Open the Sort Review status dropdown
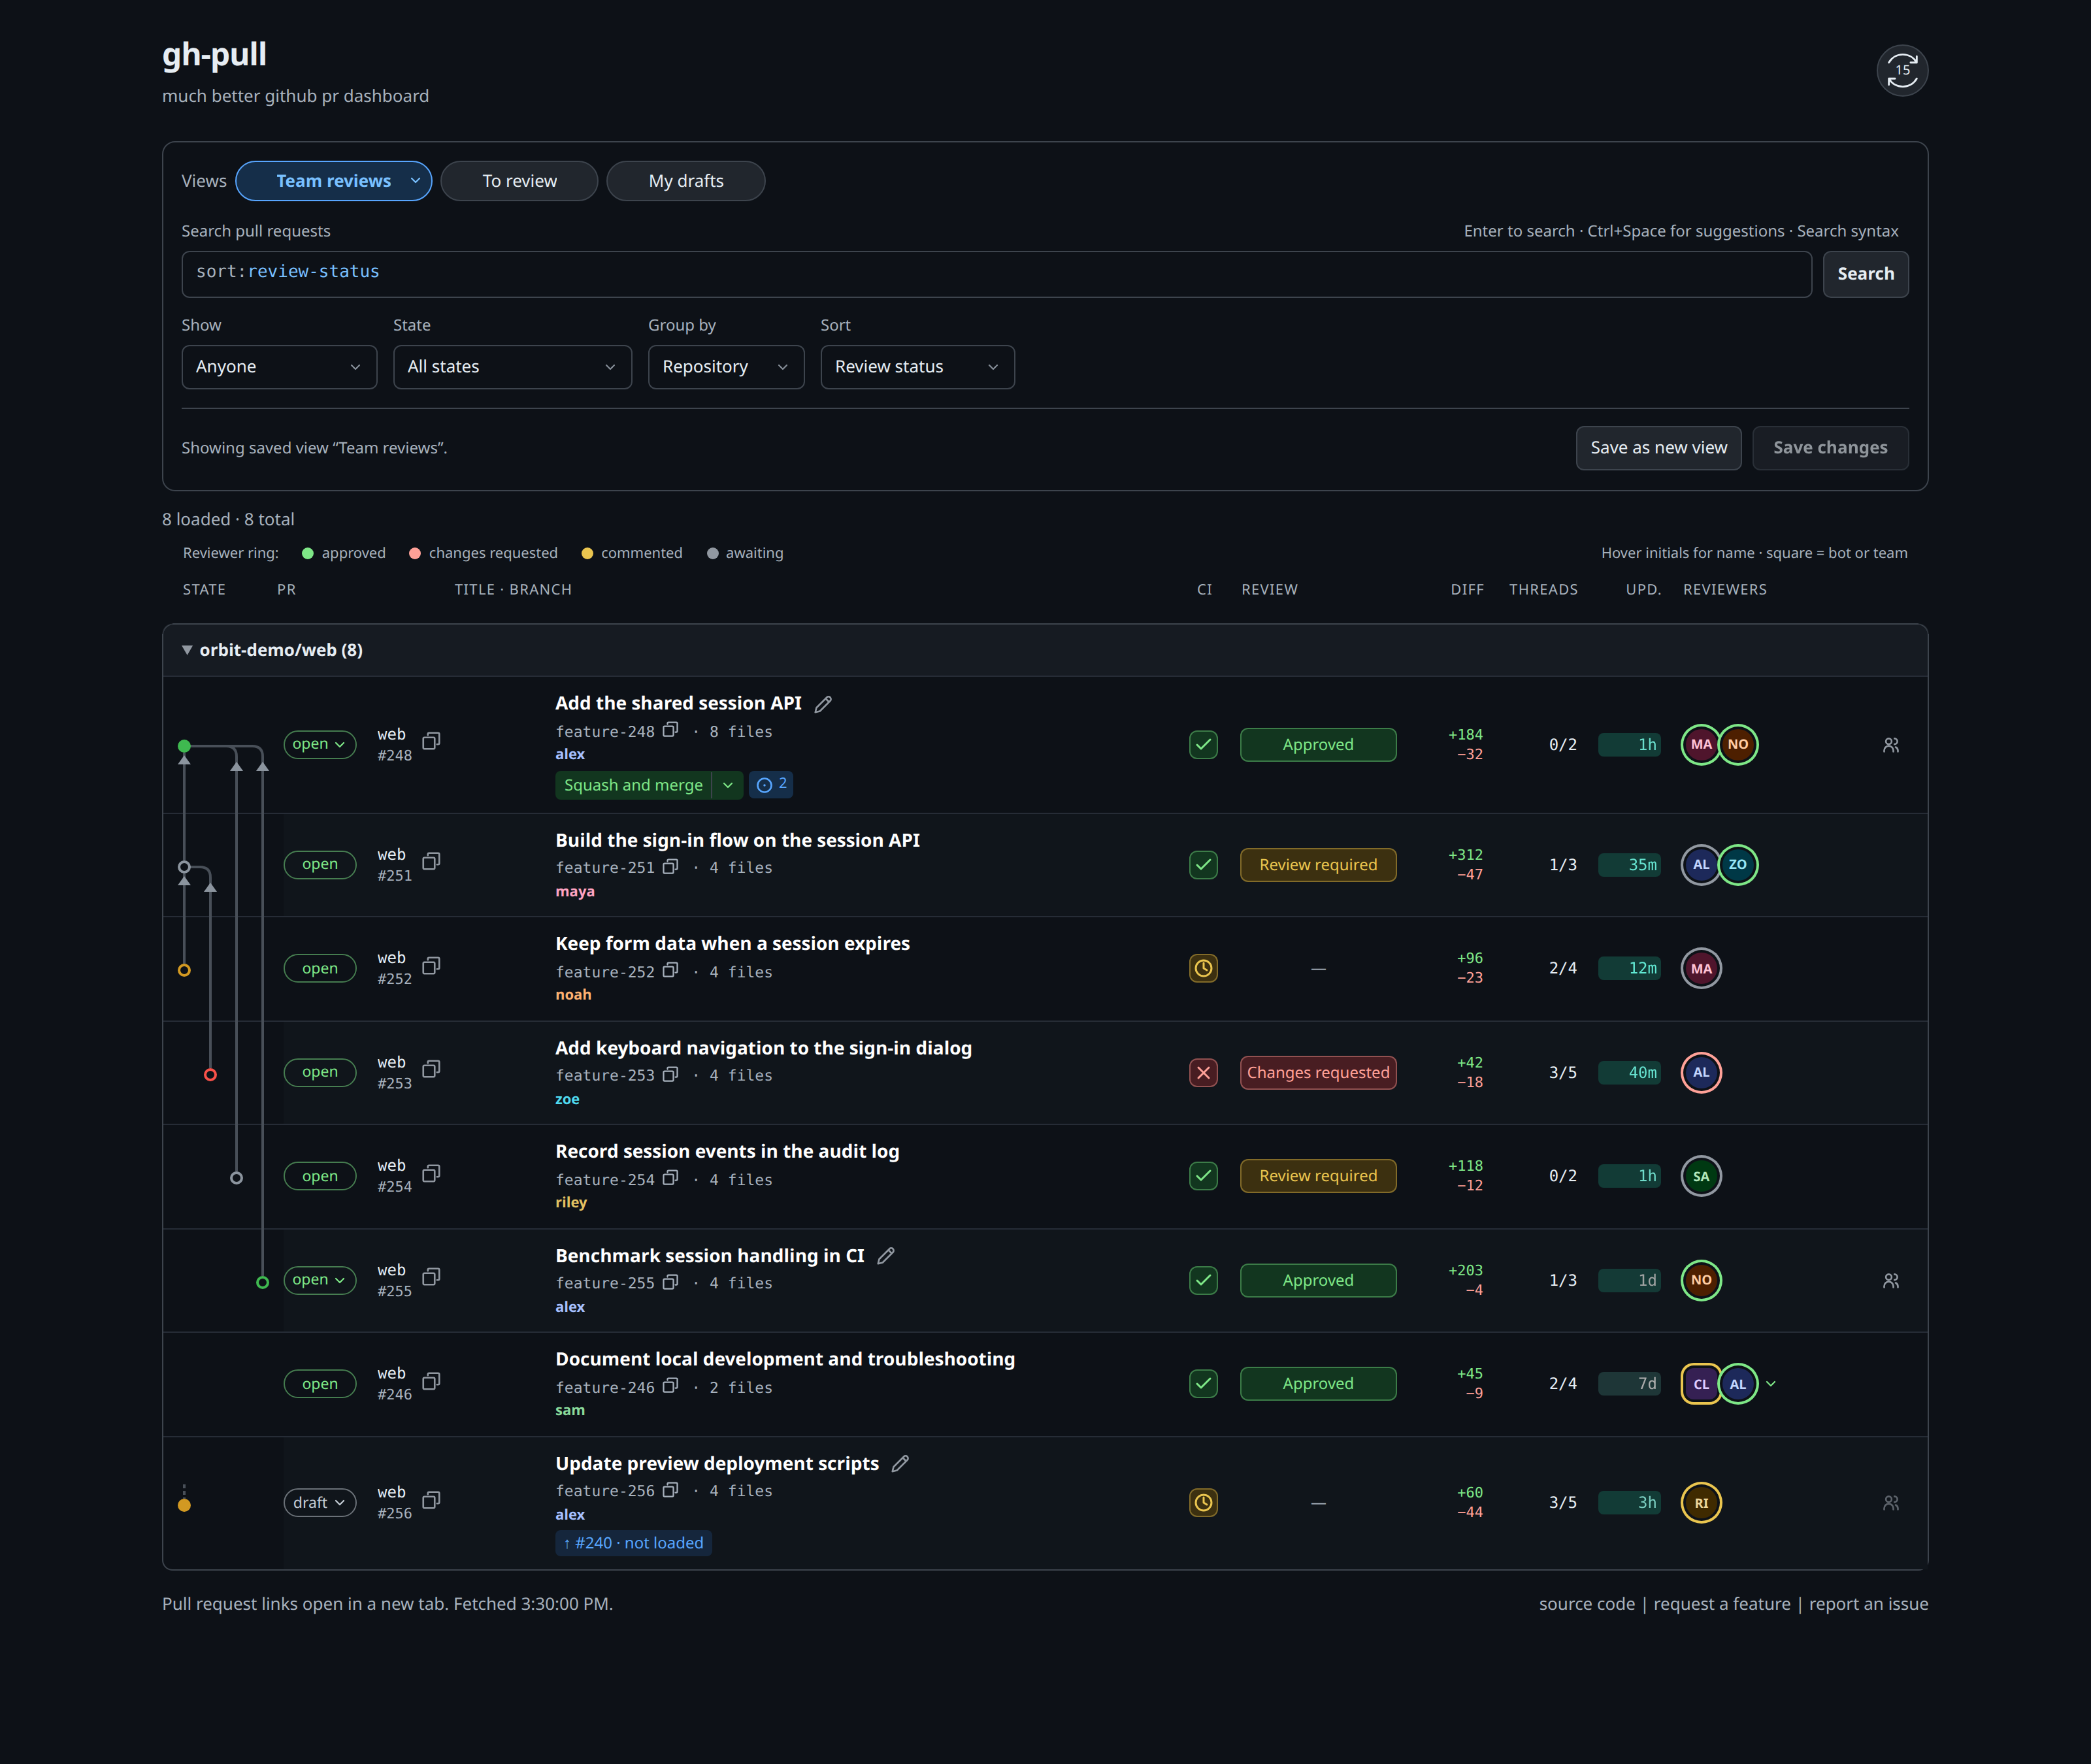 coord(917,367)
